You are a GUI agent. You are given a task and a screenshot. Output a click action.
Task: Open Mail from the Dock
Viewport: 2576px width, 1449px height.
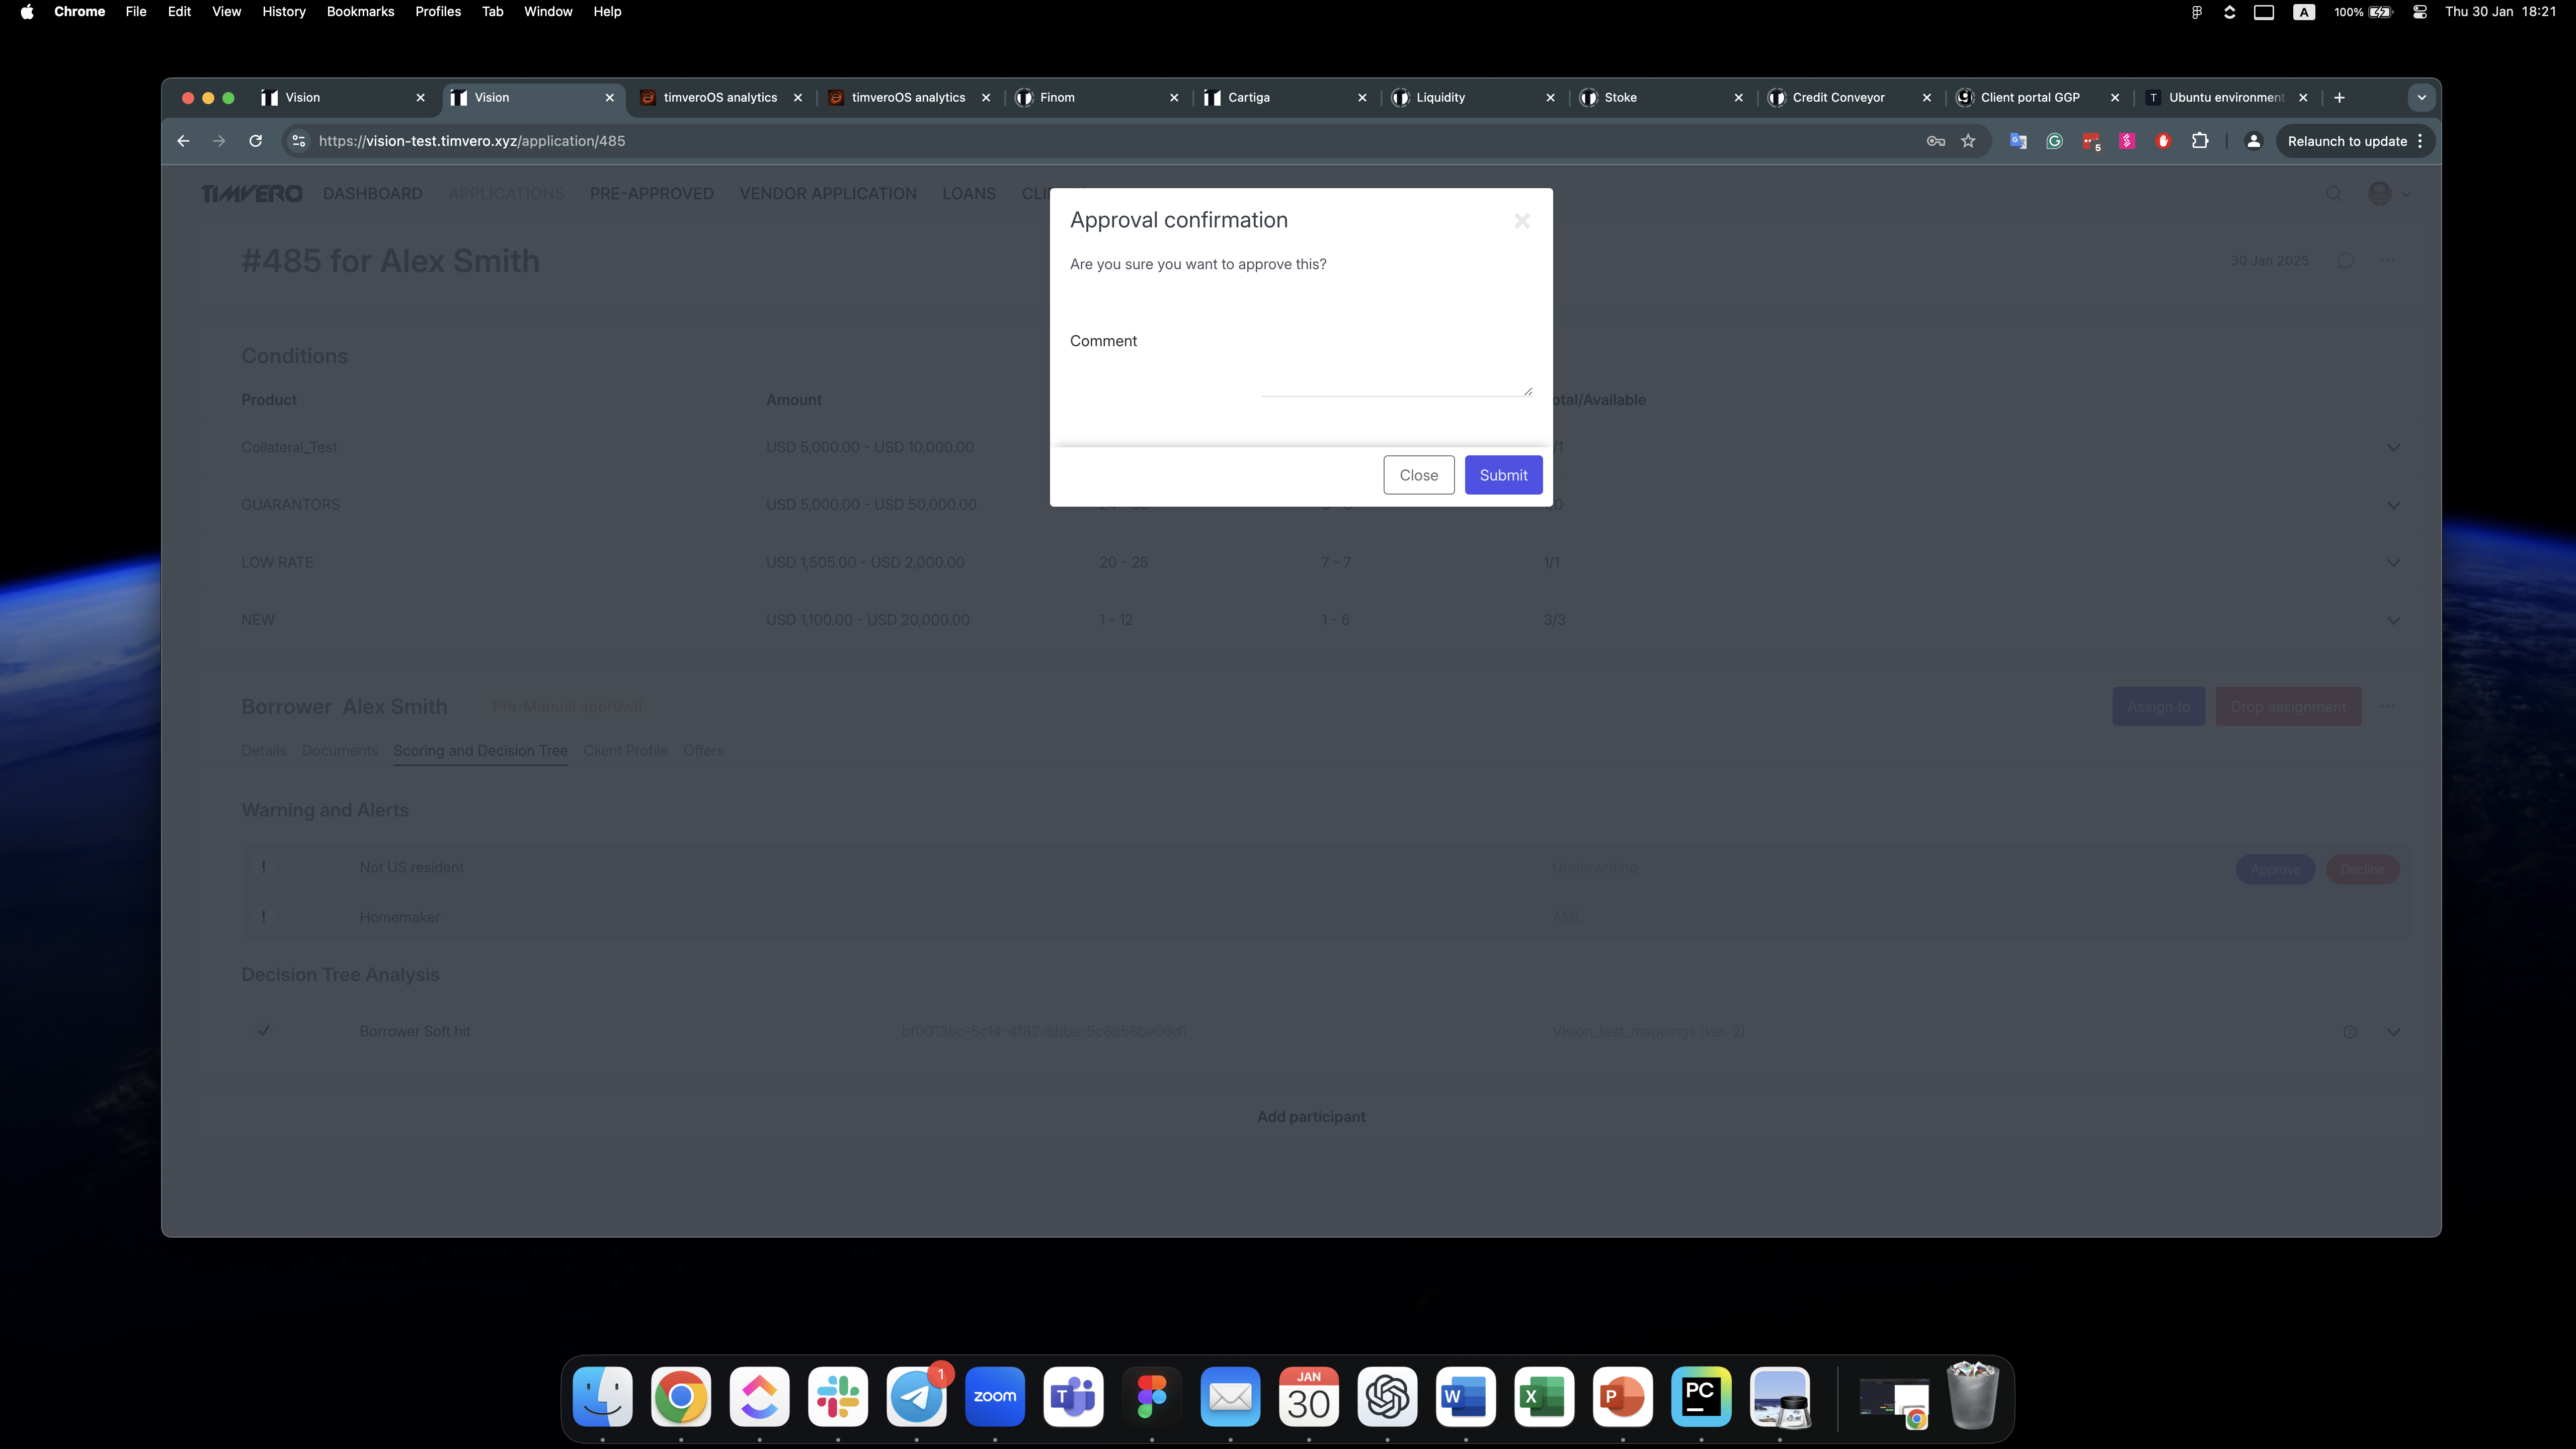[x=1230, y=1397]
